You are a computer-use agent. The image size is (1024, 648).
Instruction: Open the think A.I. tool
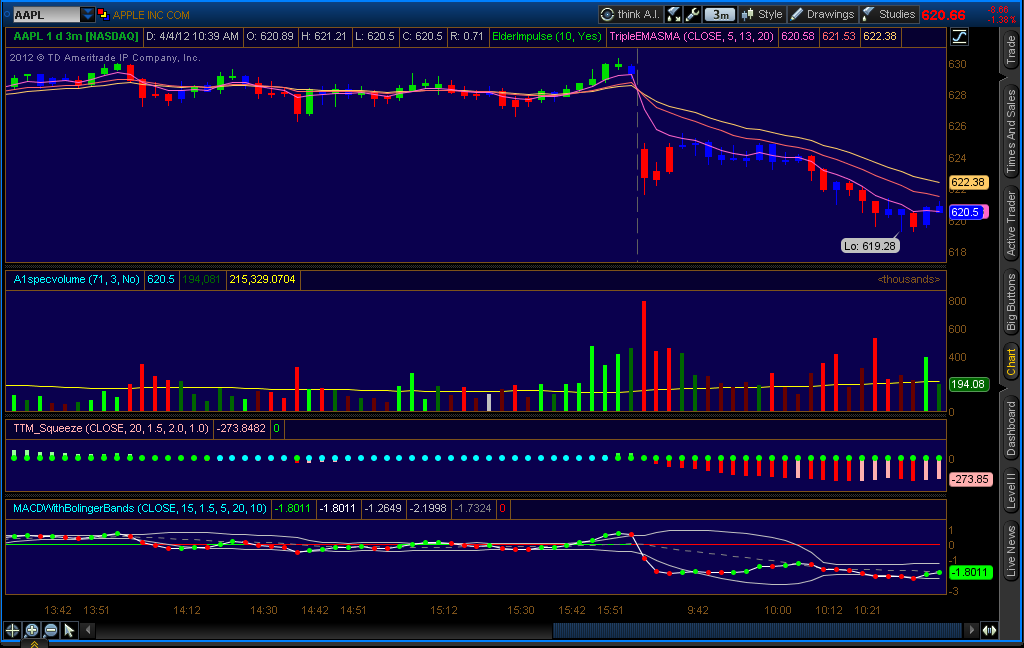(x=631, y=14)
